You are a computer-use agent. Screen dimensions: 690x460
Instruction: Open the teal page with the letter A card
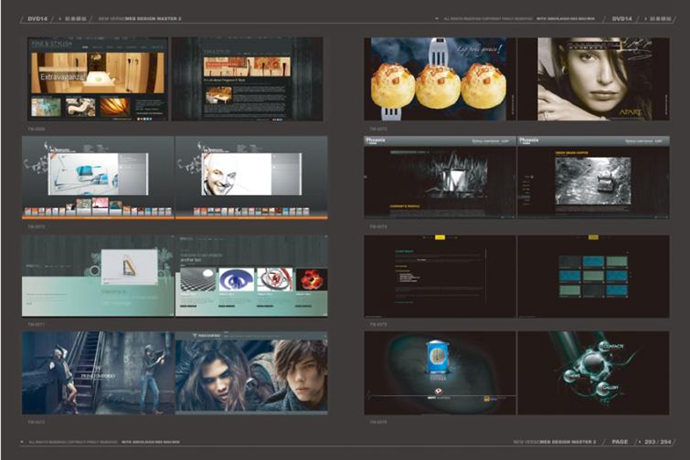tap(98, 276)
